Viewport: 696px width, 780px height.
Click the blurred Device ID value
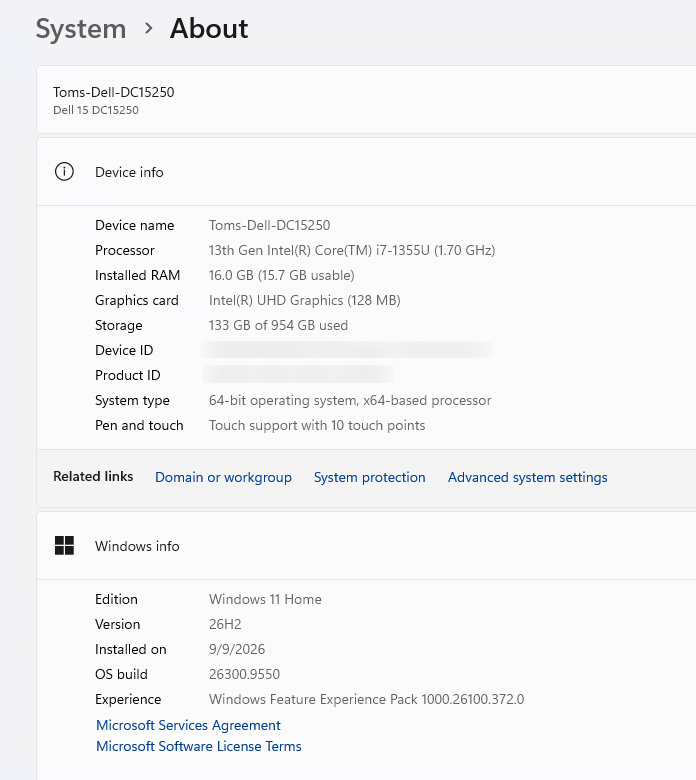(x=347, y=350)
